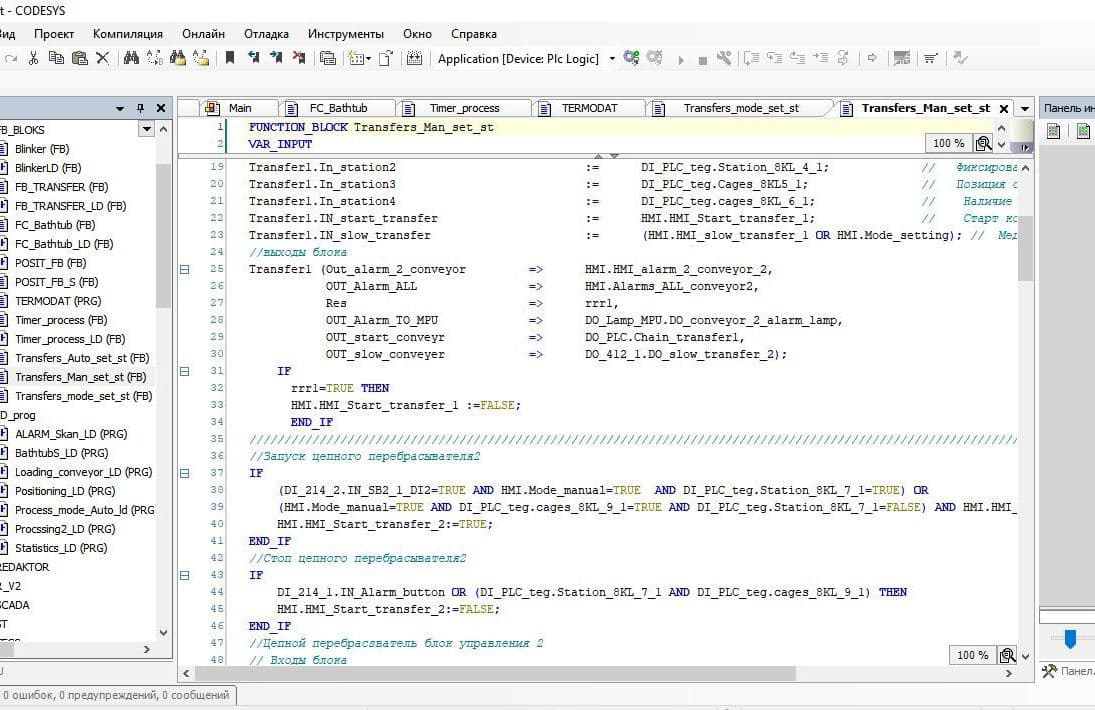Click the Cut scissors icon in toolbar
1095x710 pixels.
(33, 59)
